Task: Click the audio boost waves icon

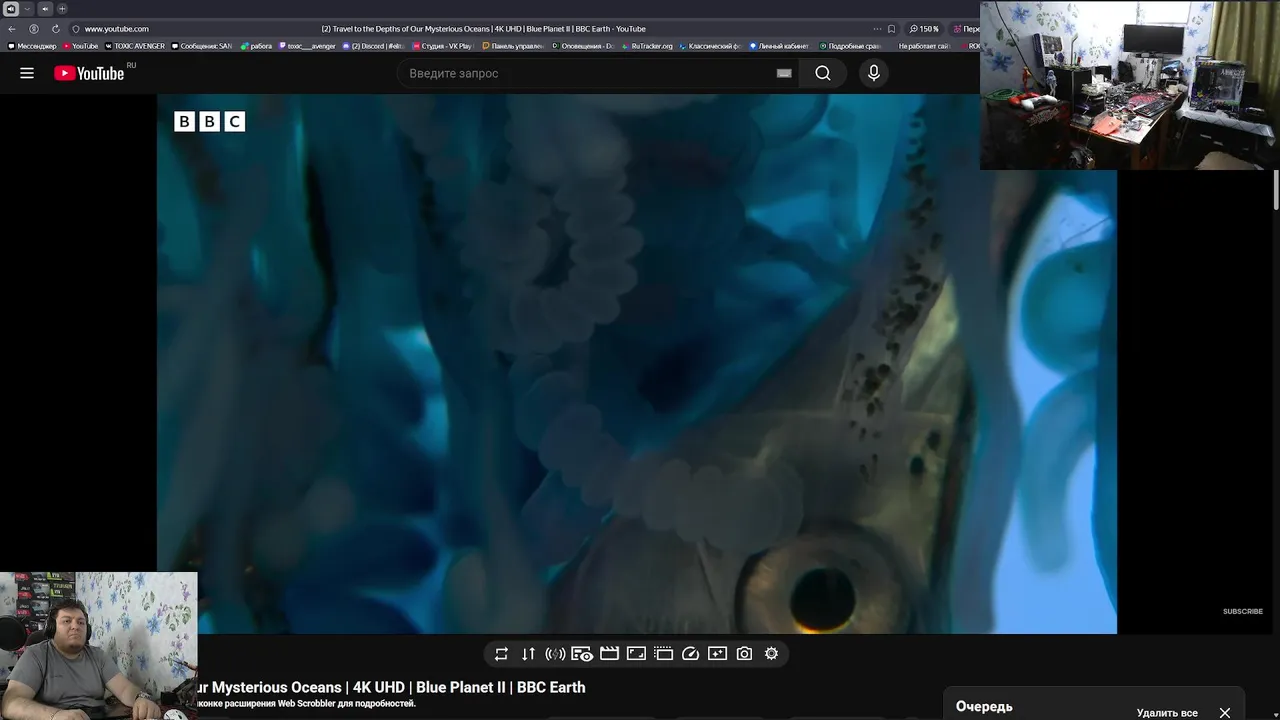Action: coord(555,654)
